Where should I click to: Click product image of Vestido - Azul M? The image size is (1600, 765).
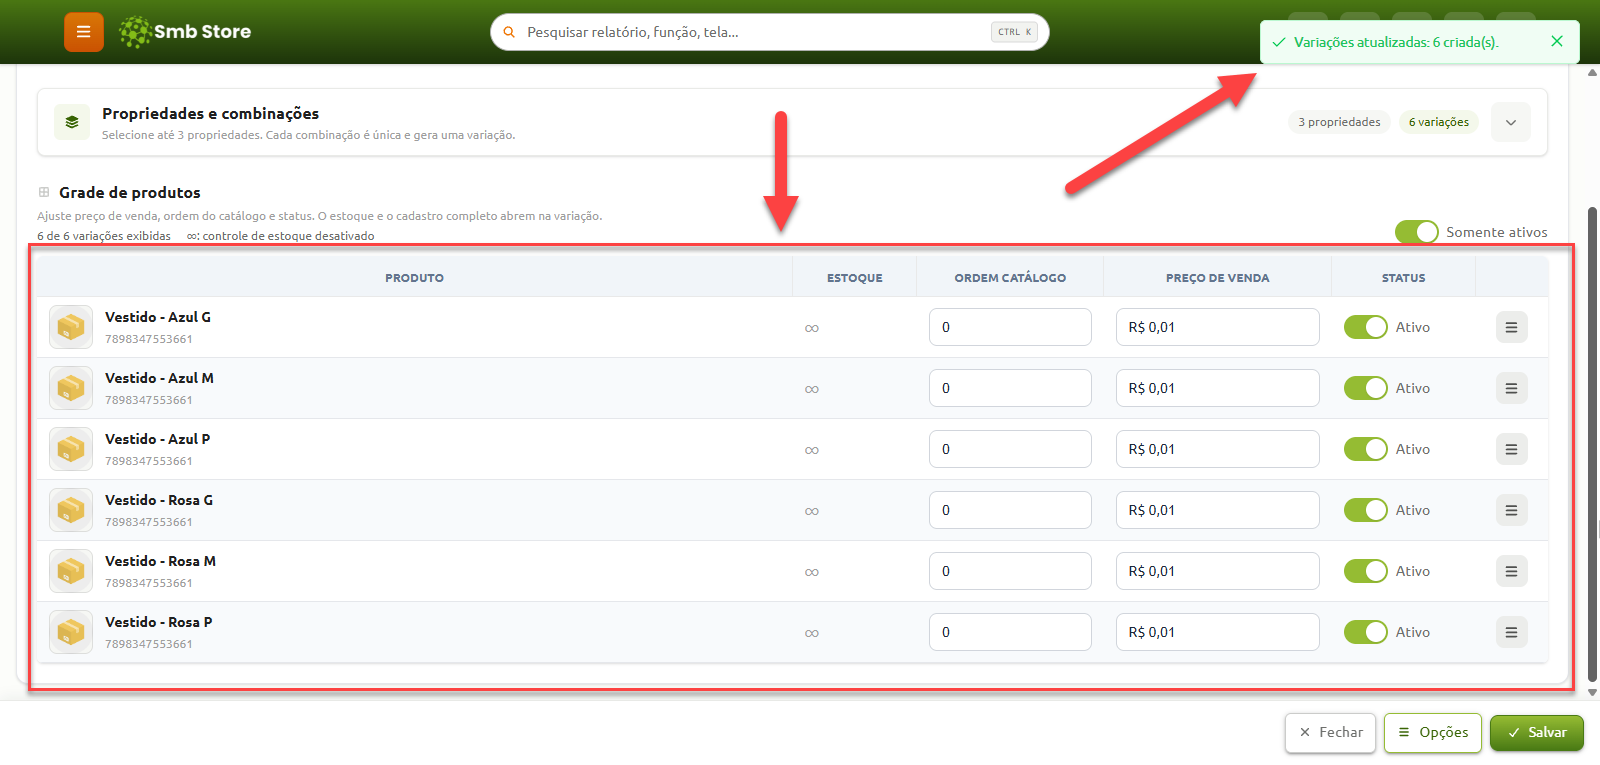coord(71,388)
